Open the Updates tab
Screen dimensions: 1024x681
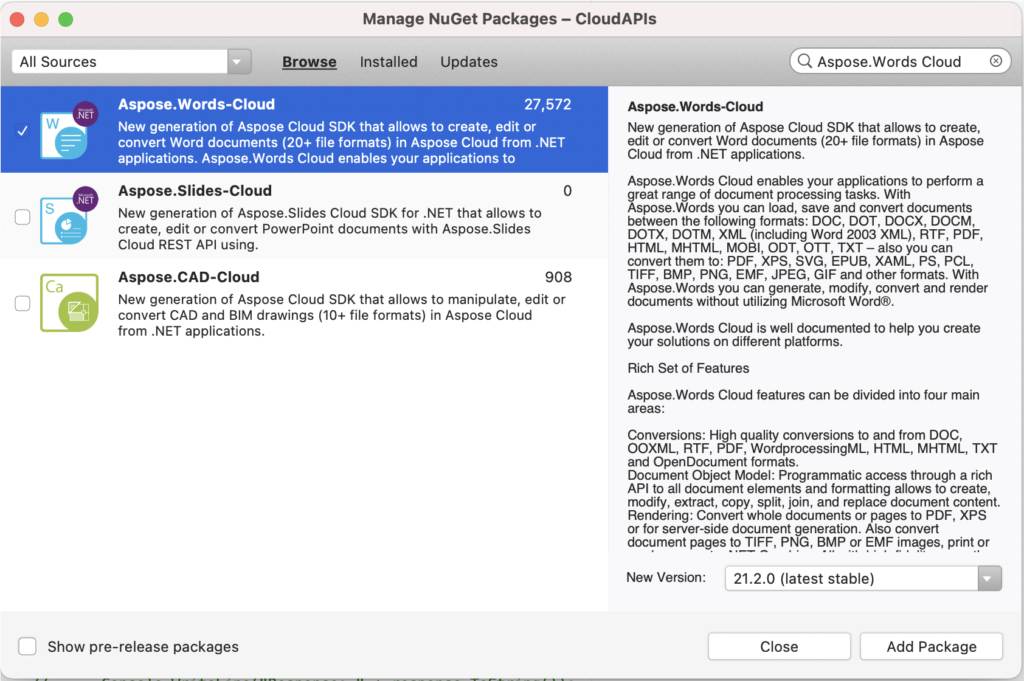tap(468, 62)
